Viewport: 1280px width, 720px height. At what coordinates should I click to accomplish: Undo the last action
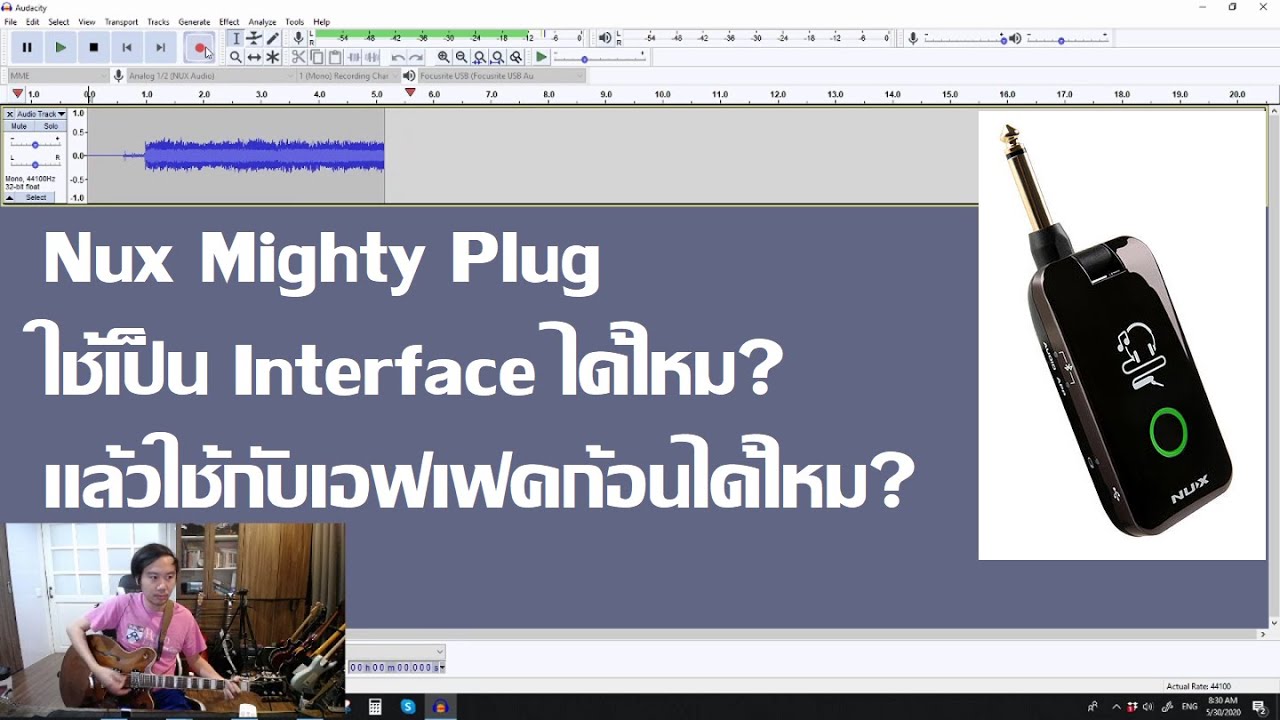pyautogui.click(x=398, y=57)
